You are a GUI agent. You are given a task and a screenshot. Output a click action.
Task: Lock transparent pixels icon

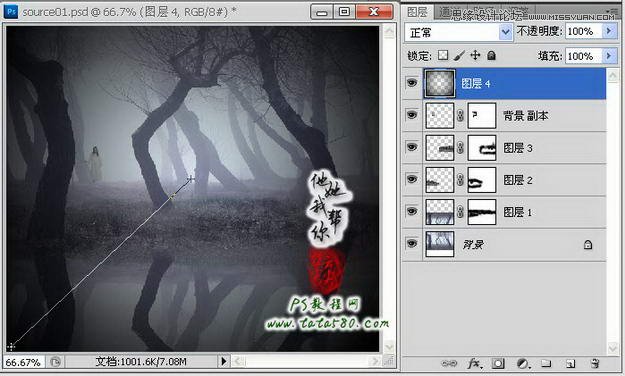click(x=443, y=55)
